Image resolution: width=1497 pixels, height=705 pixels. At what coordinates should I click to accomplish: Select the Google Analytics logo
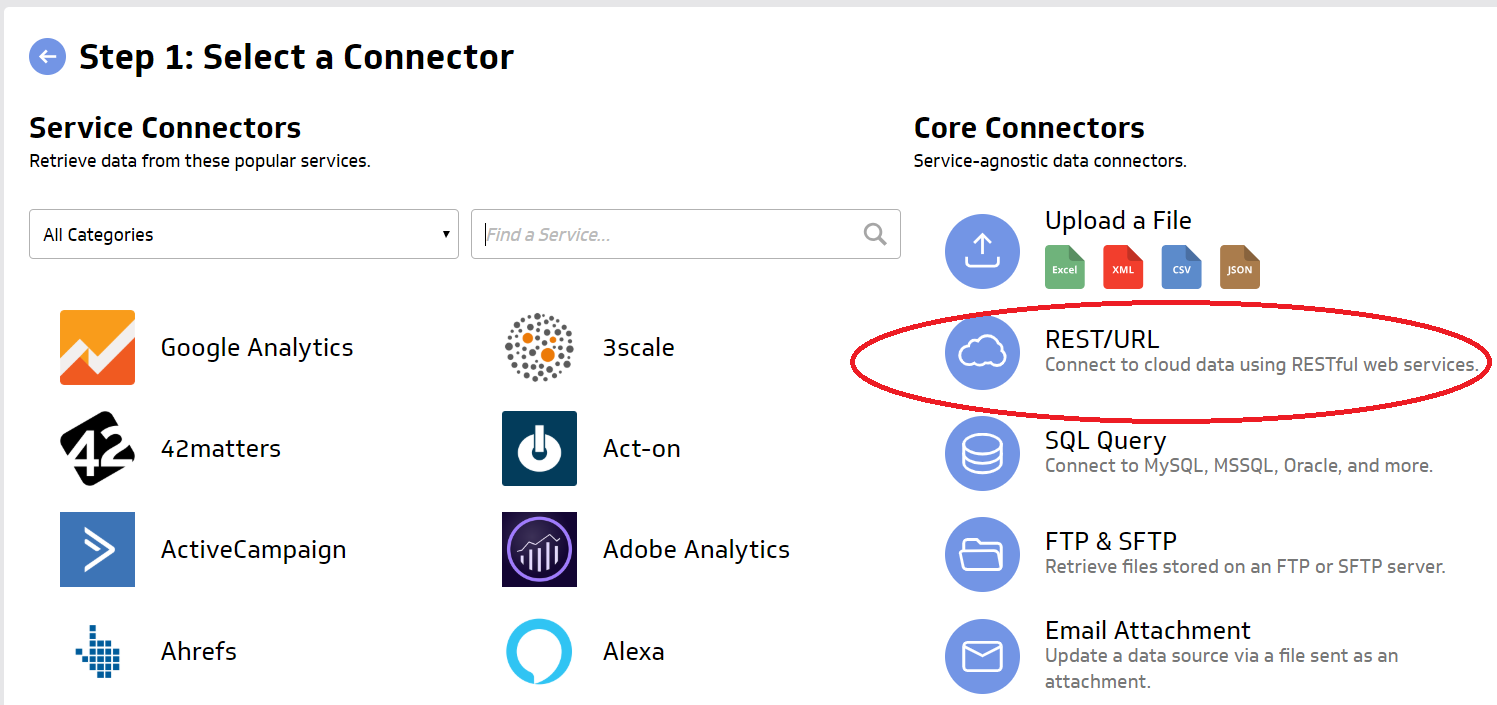pyautogui.click(x=97, y=348)
